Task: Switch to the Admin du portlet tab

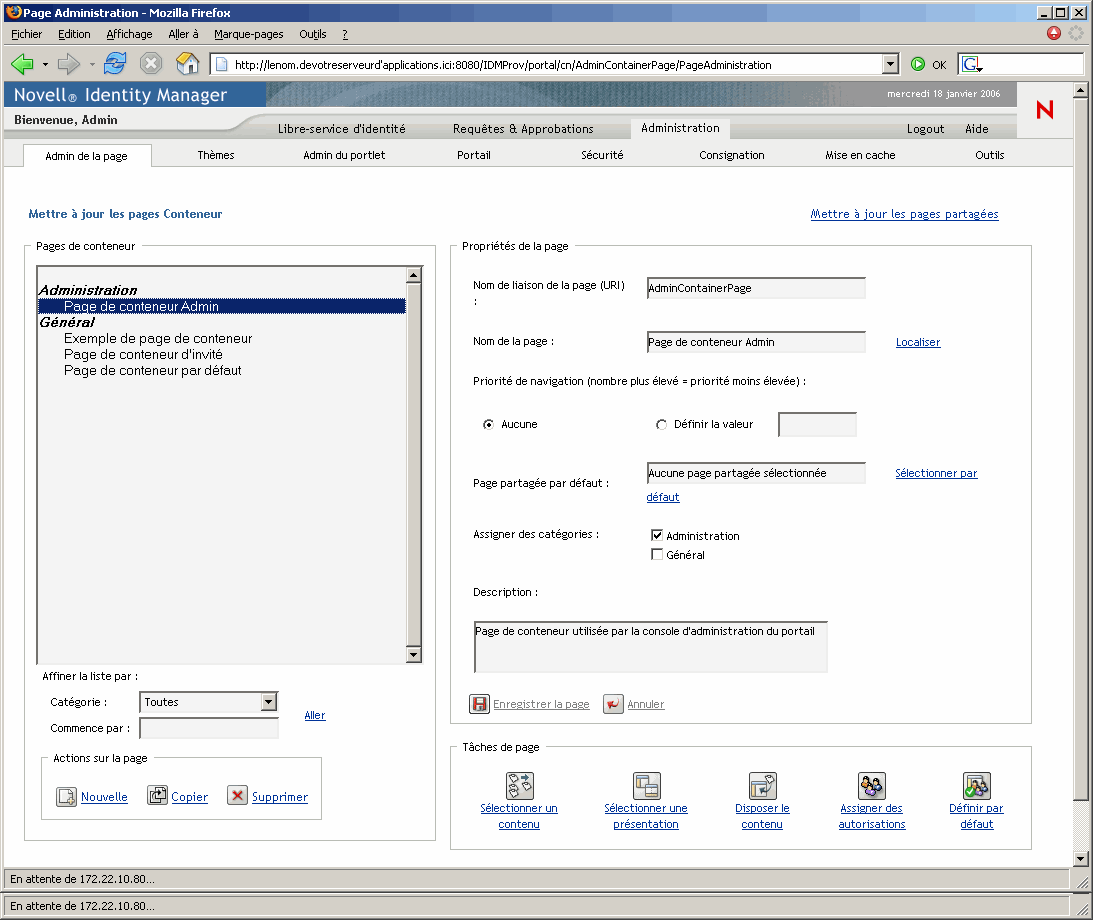Action: 344,155
